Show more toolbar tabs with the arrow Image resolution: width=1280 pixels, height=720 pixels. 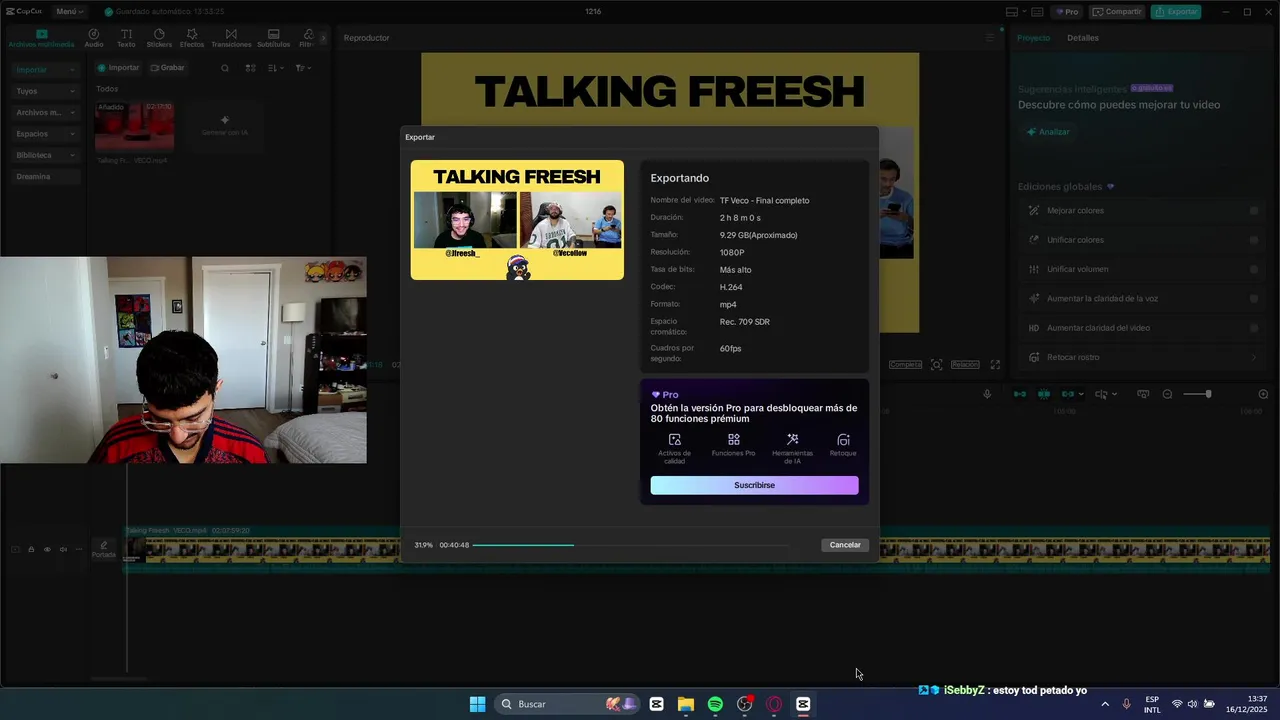point(323,38)
